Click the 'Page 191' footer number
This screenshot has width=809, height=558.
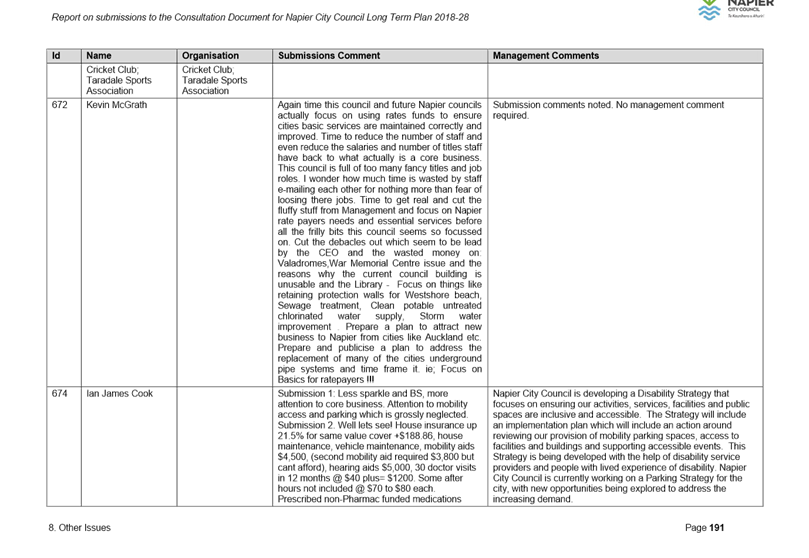pyautogui.click(x=704, y=528)
